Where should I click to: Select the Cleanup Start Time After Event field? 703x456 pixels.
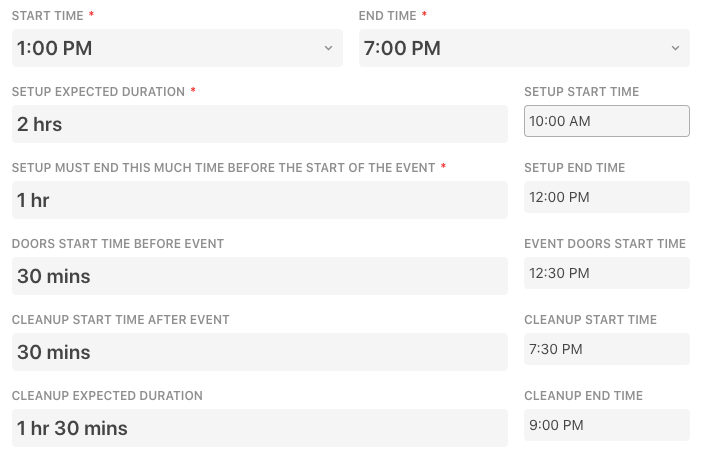259,352
